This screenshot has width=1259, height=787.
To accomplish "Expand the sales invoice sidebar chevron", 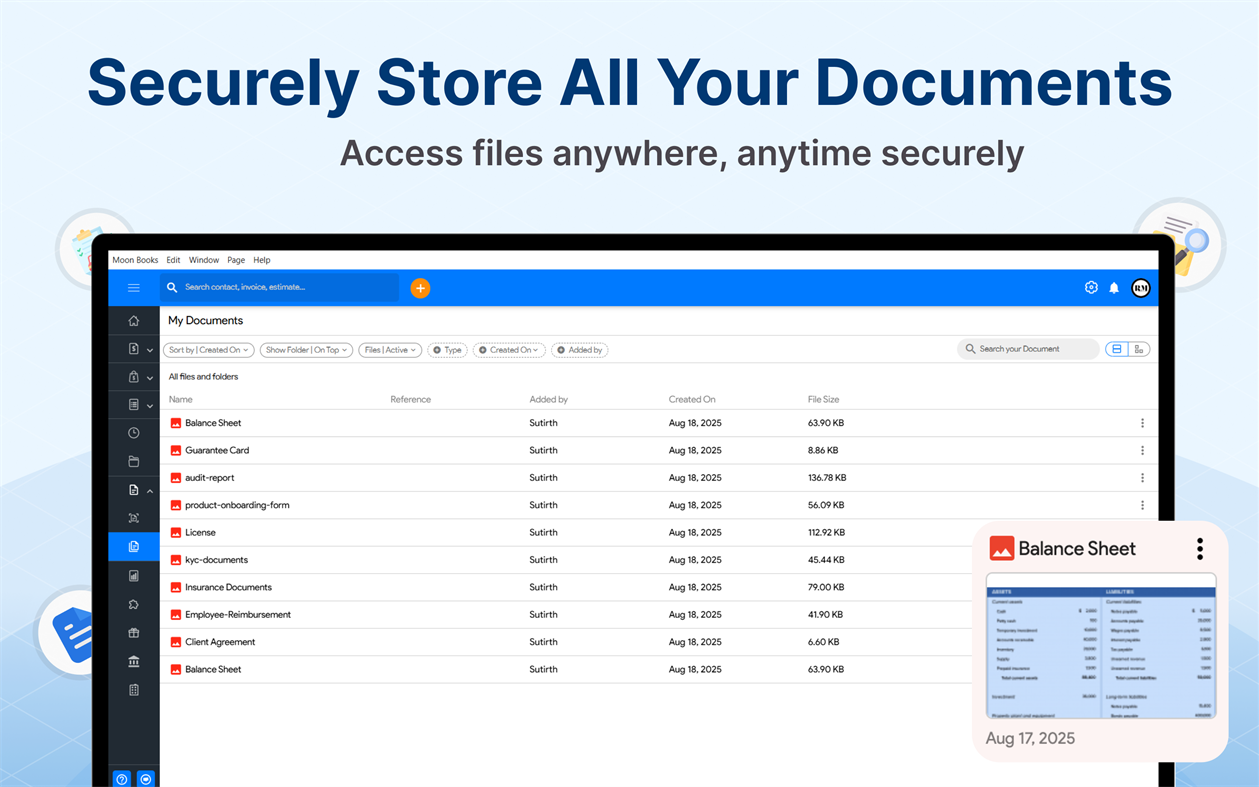I will [x=150, y=350].
